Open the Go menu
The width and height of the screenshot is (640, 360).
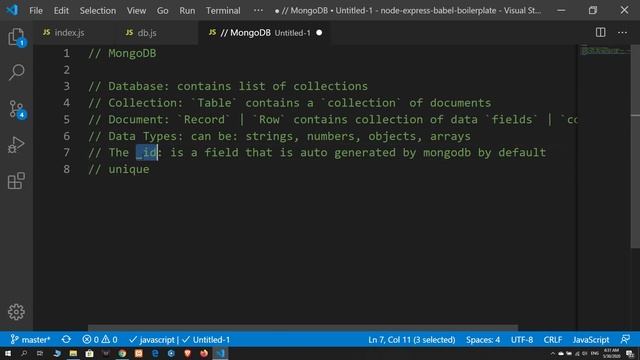(x=162, y=11)
